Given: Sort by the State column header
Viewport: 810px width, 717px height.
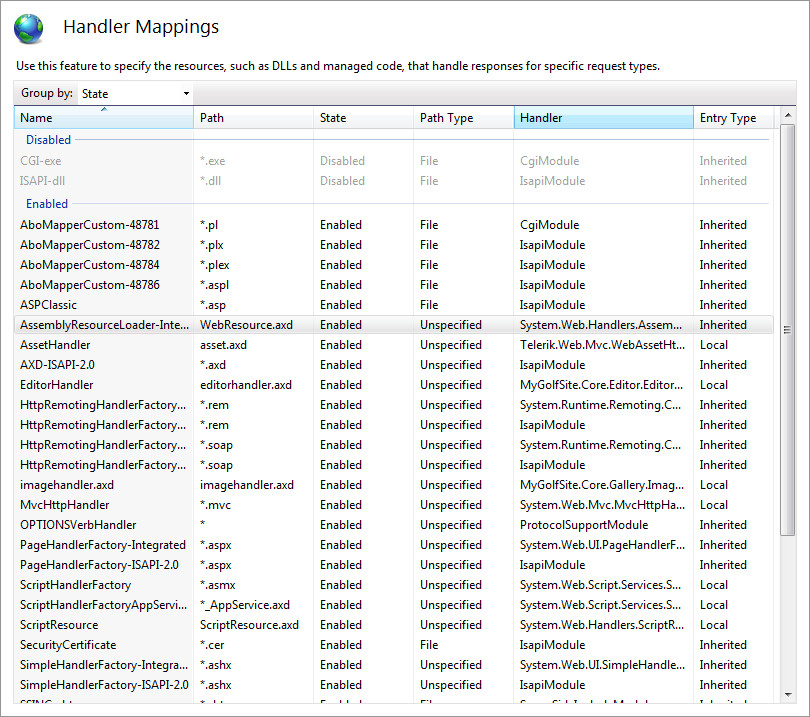Looking at the screenshot, I should click(363, 118).
